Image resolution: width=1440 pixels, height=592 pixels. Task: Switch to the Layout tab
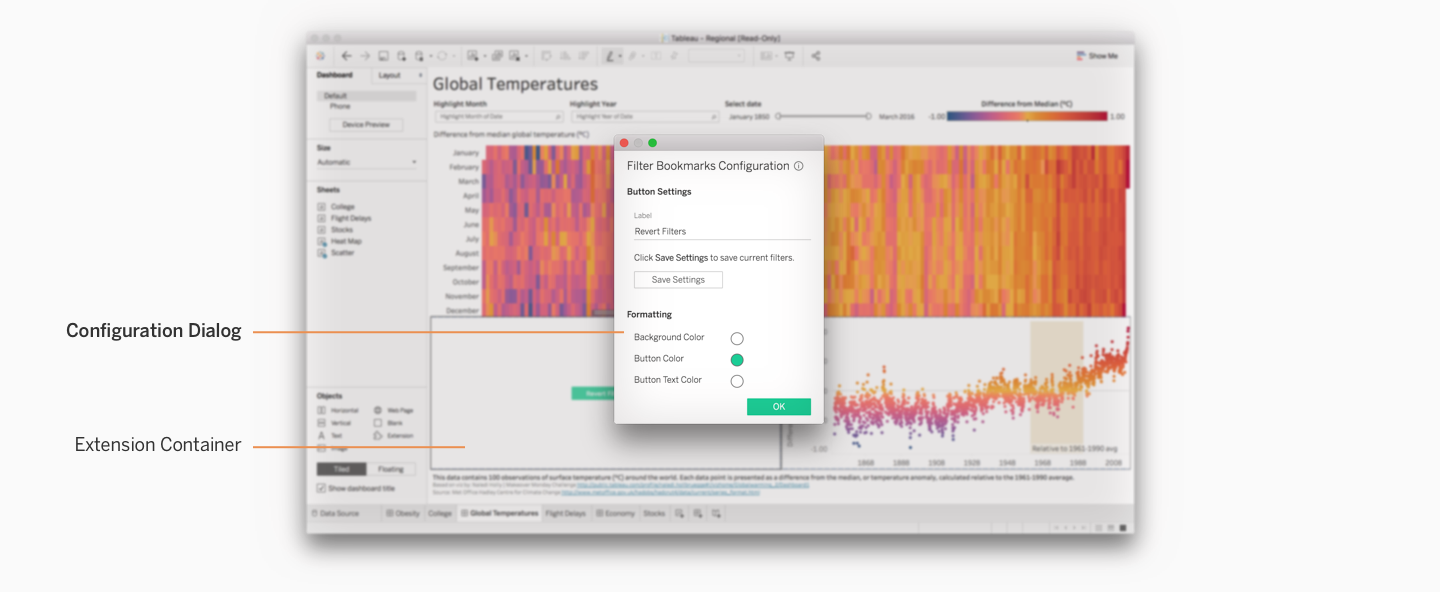390,75
